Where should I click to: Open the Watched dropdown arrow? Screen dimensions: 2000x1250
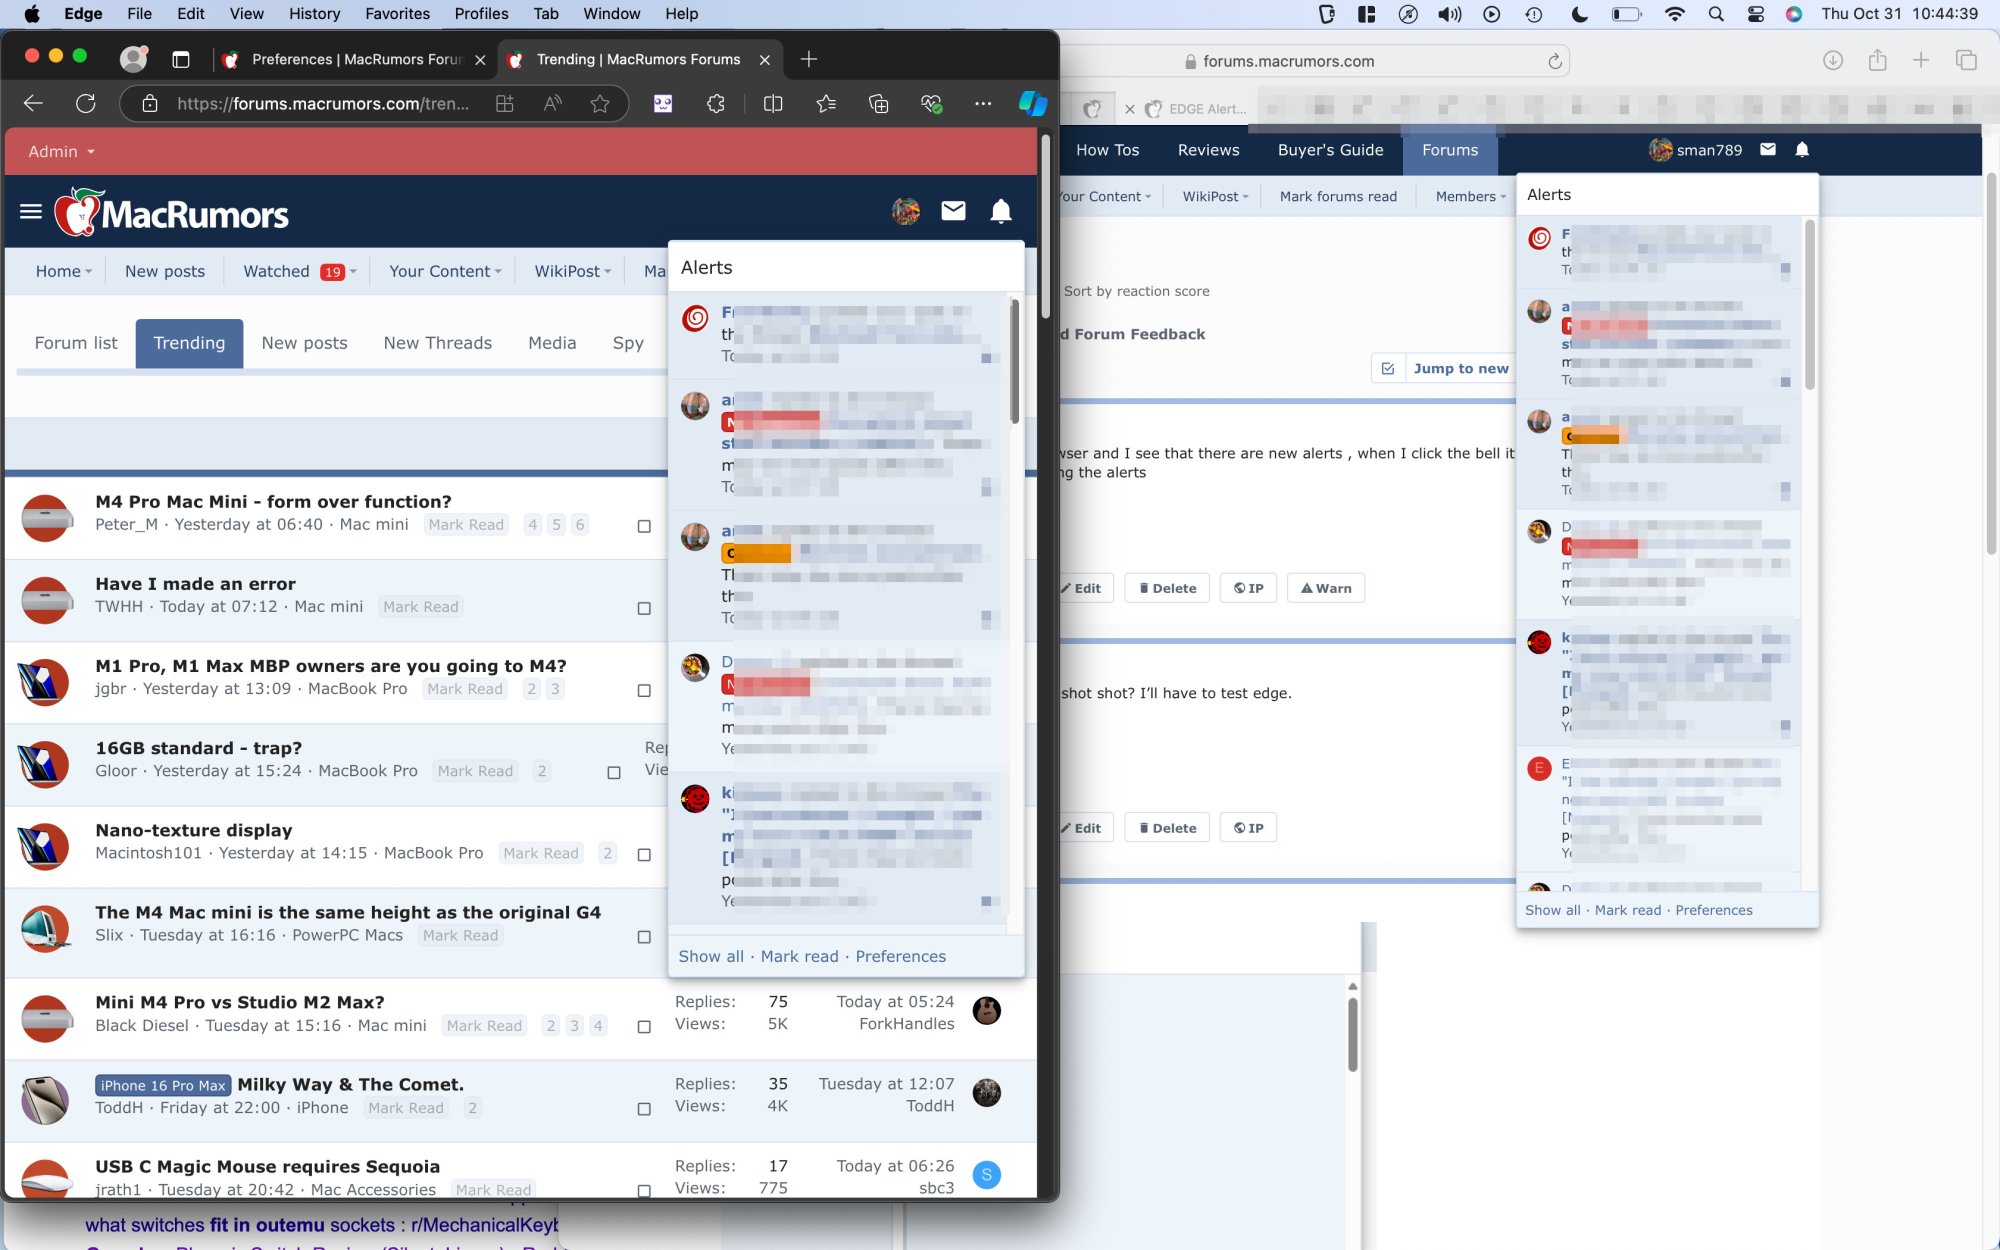pos(353,271)
